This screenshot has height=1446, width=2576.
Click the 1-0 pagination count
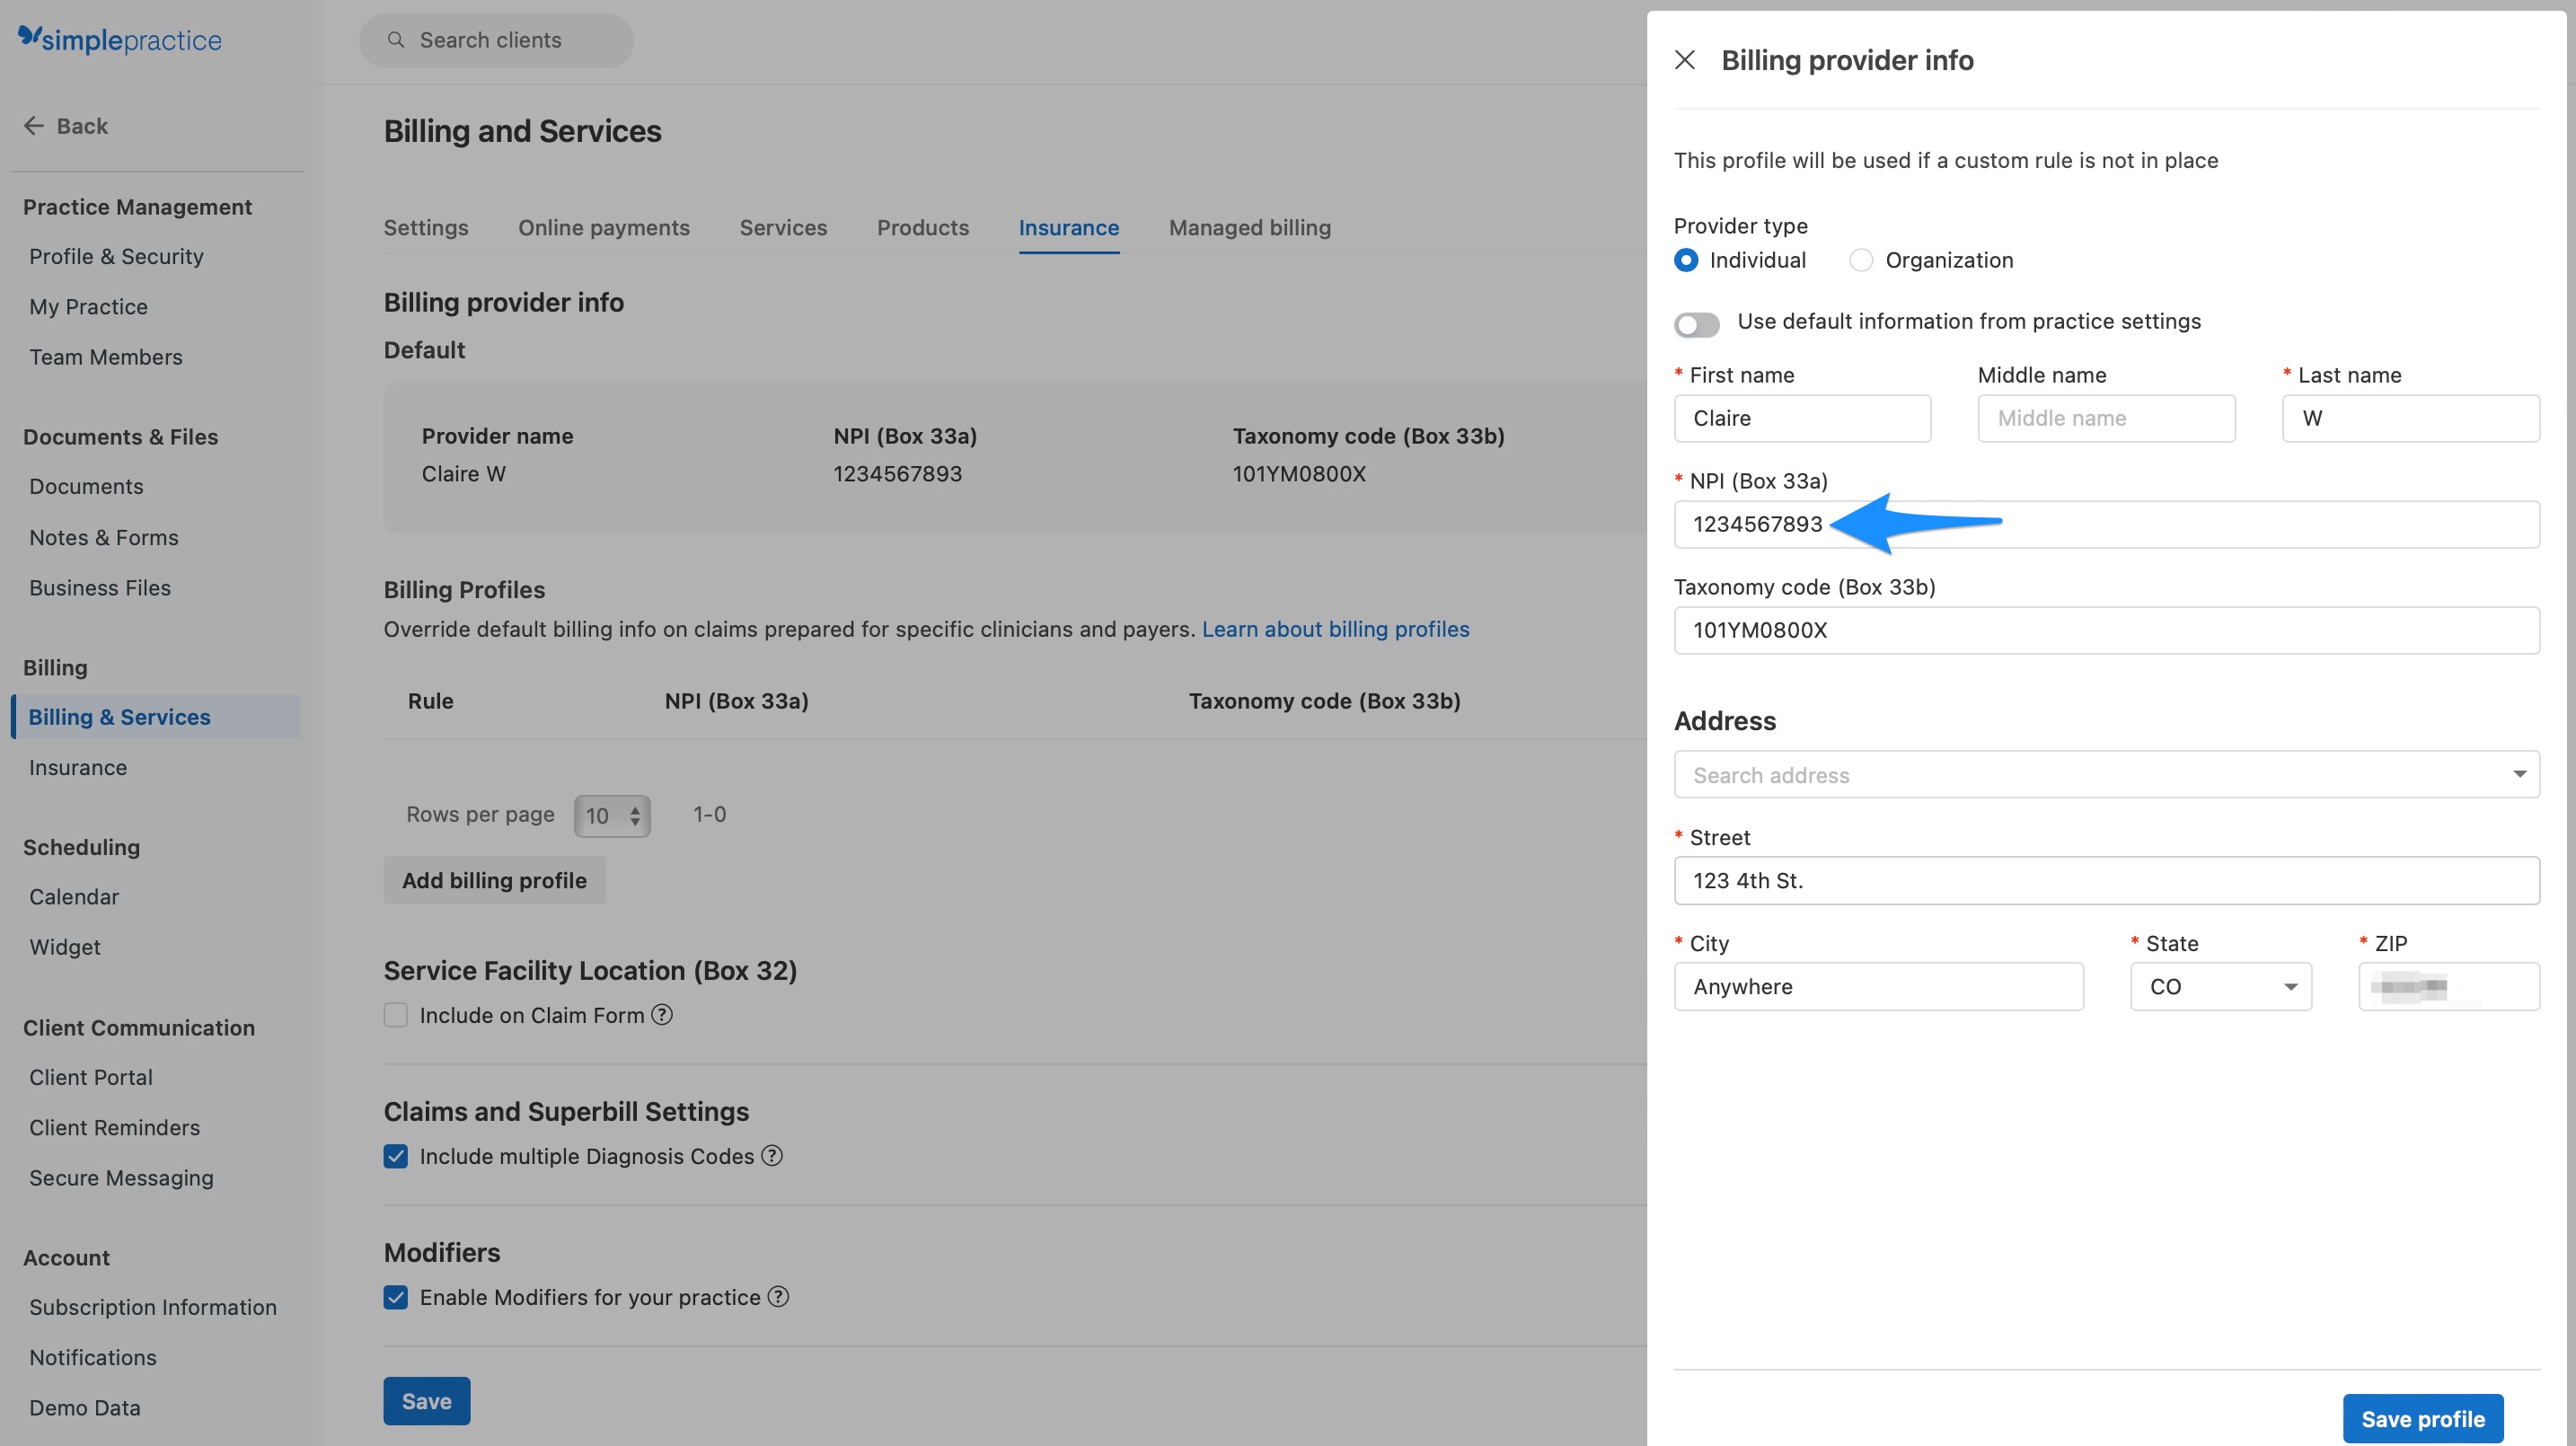(710, 814)
